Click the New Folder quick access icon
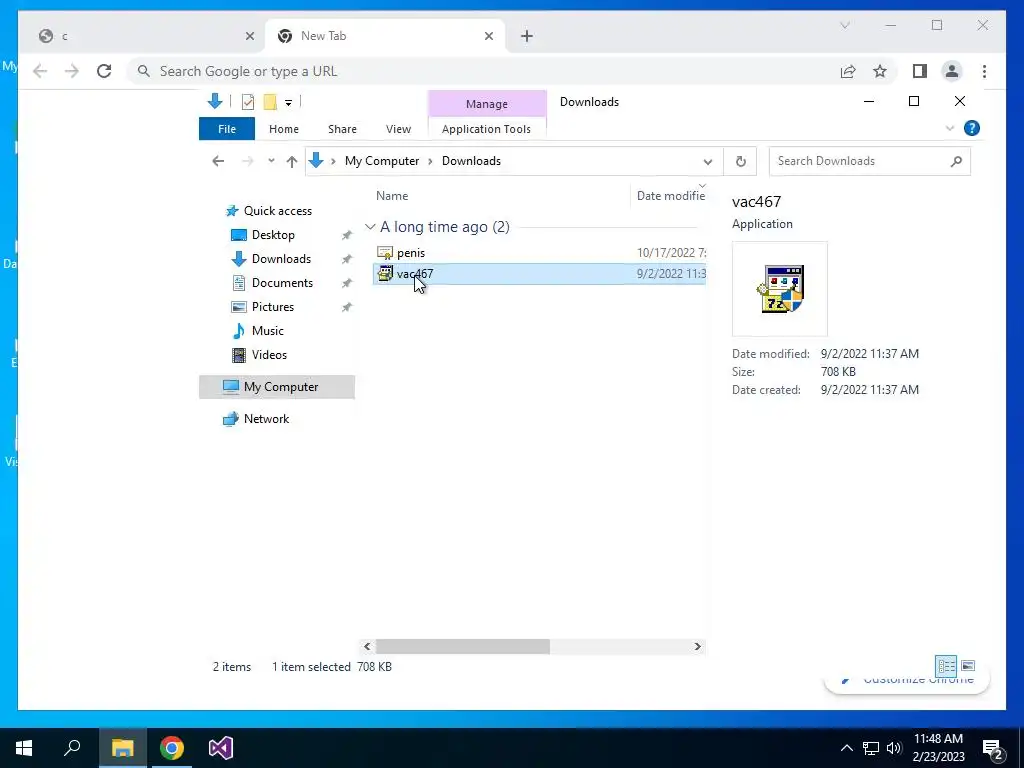This screenshot has height=768, width=1024. pyautogui.click(x=270, y=102)
